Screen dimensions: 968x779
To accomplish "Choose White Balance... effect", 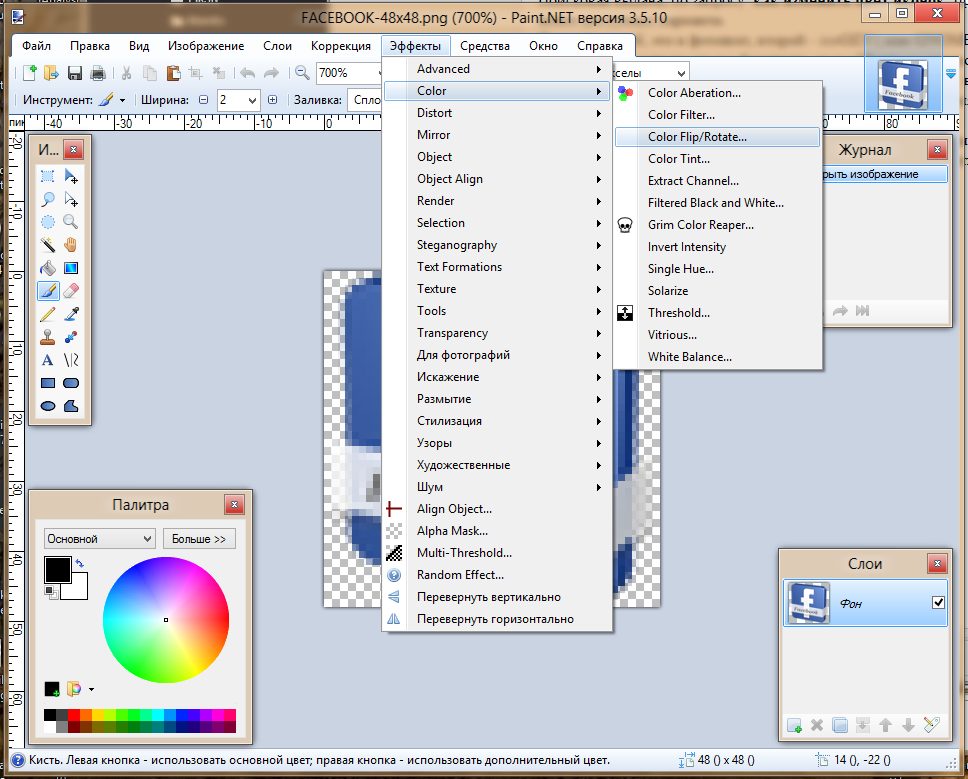I will (717, 357).
